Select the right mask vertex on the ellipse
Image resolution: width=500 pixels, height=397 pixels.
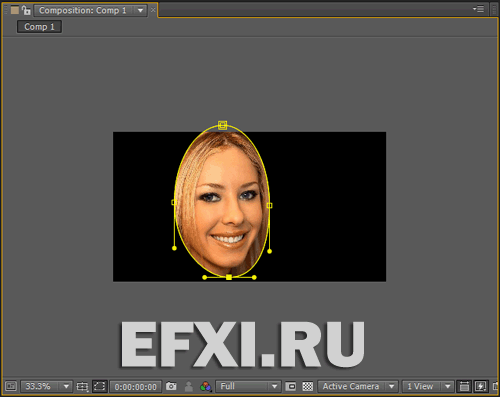270,206
